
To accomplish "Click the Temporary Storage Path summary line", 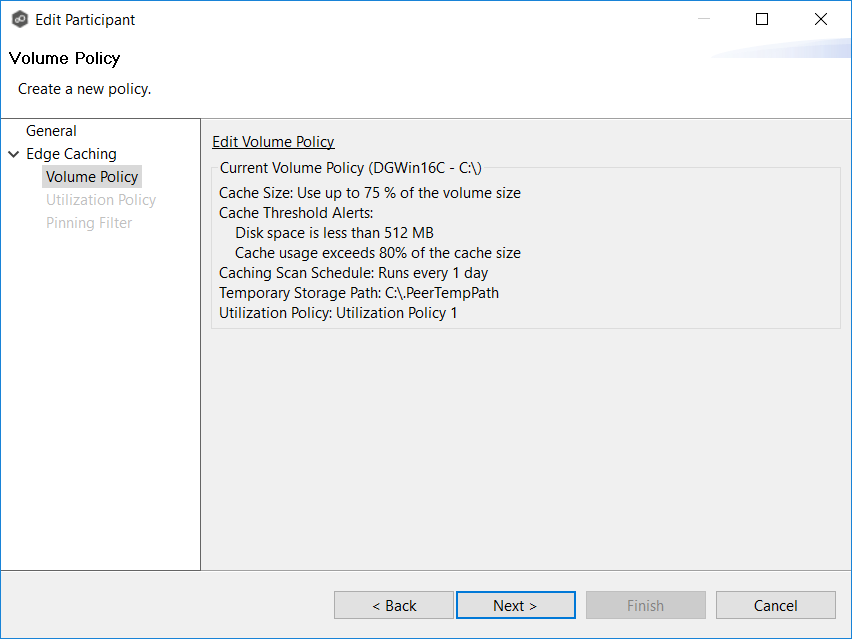I will (x=358, y=293).
